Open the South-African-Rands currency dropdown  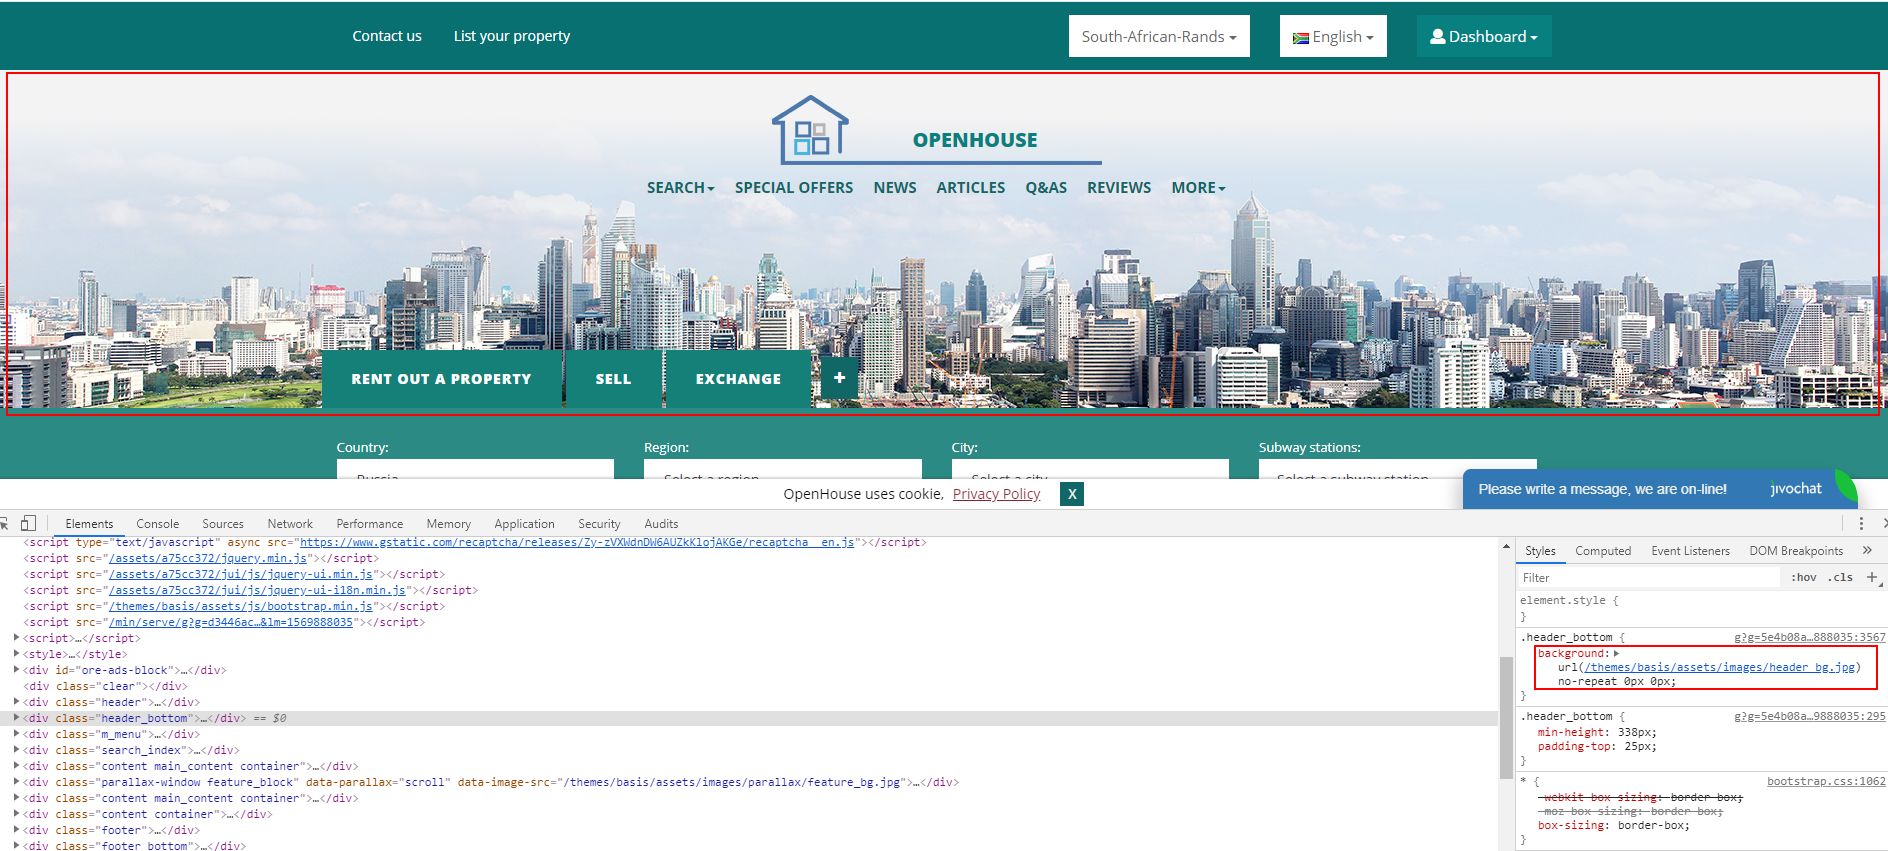pos(1159,36)
